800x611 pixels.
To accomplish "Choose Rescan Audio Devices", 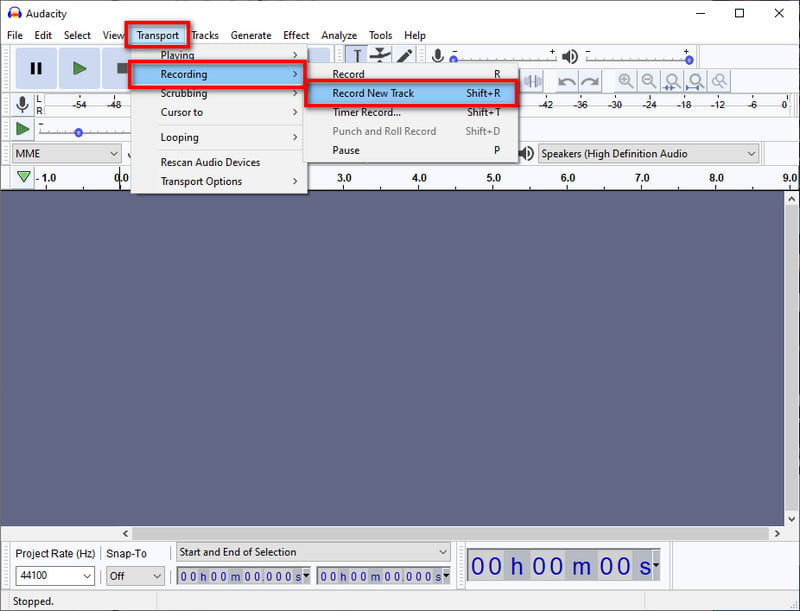I will (x=219, y=162).
